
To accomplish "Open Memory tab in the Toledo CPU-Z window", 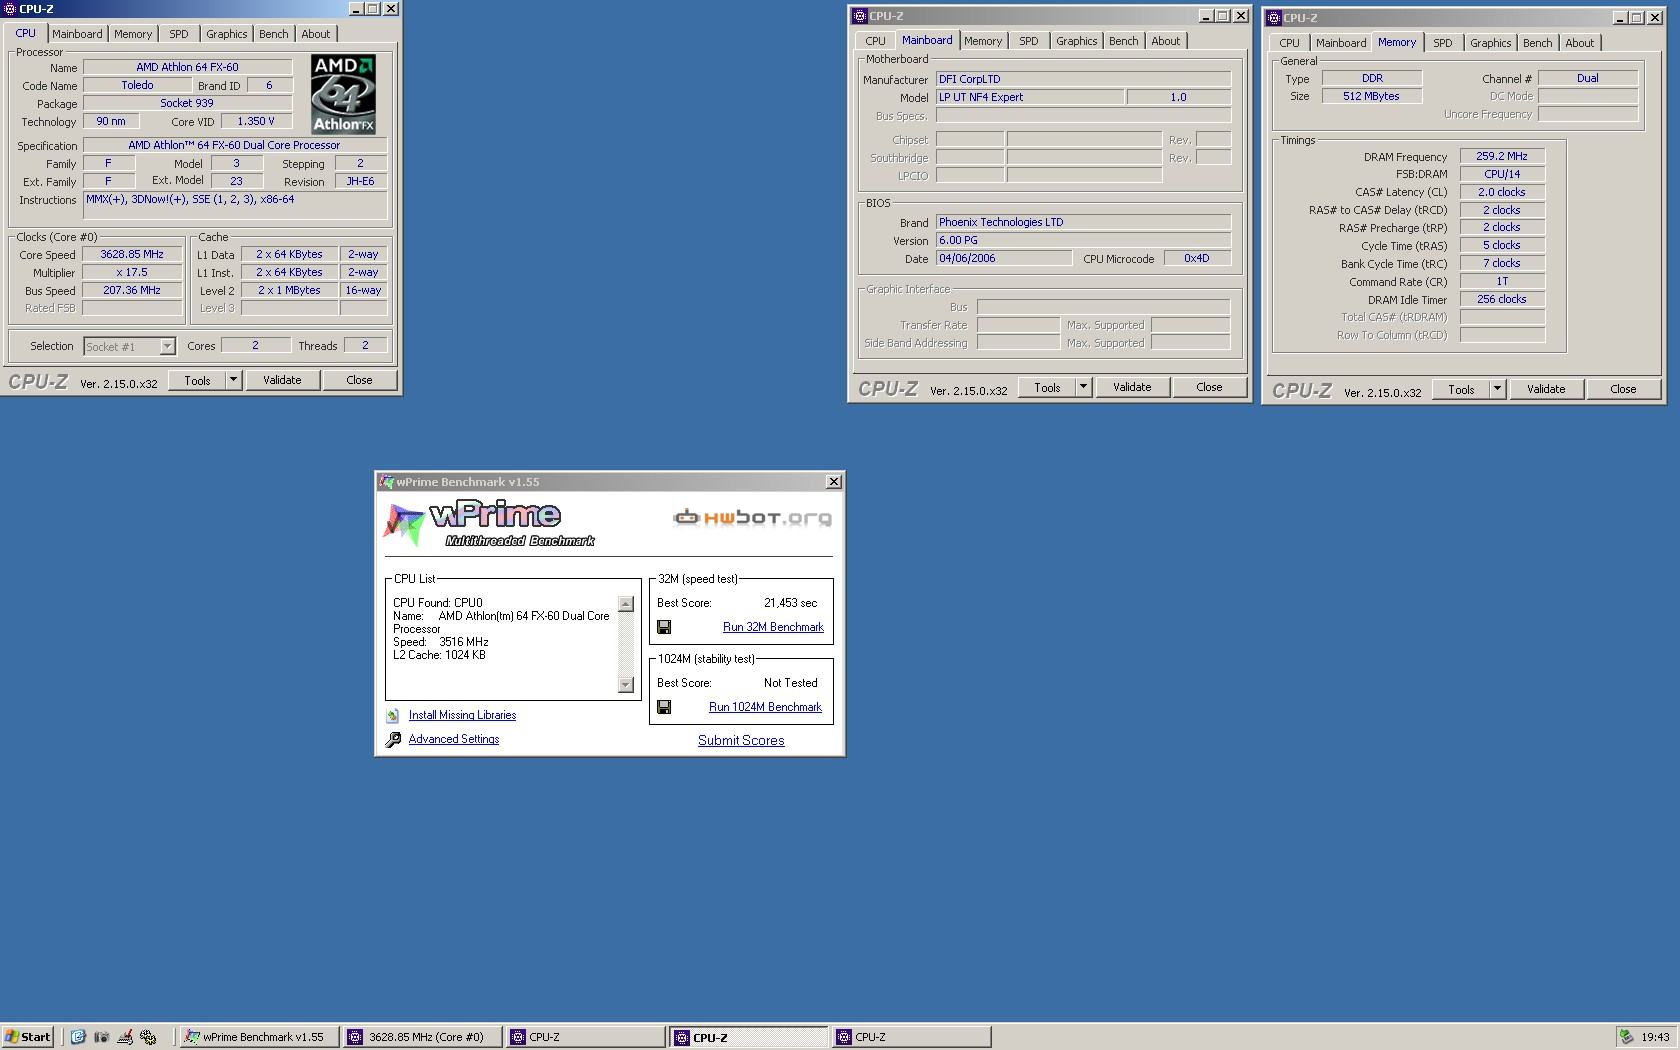I will [133, 34].
